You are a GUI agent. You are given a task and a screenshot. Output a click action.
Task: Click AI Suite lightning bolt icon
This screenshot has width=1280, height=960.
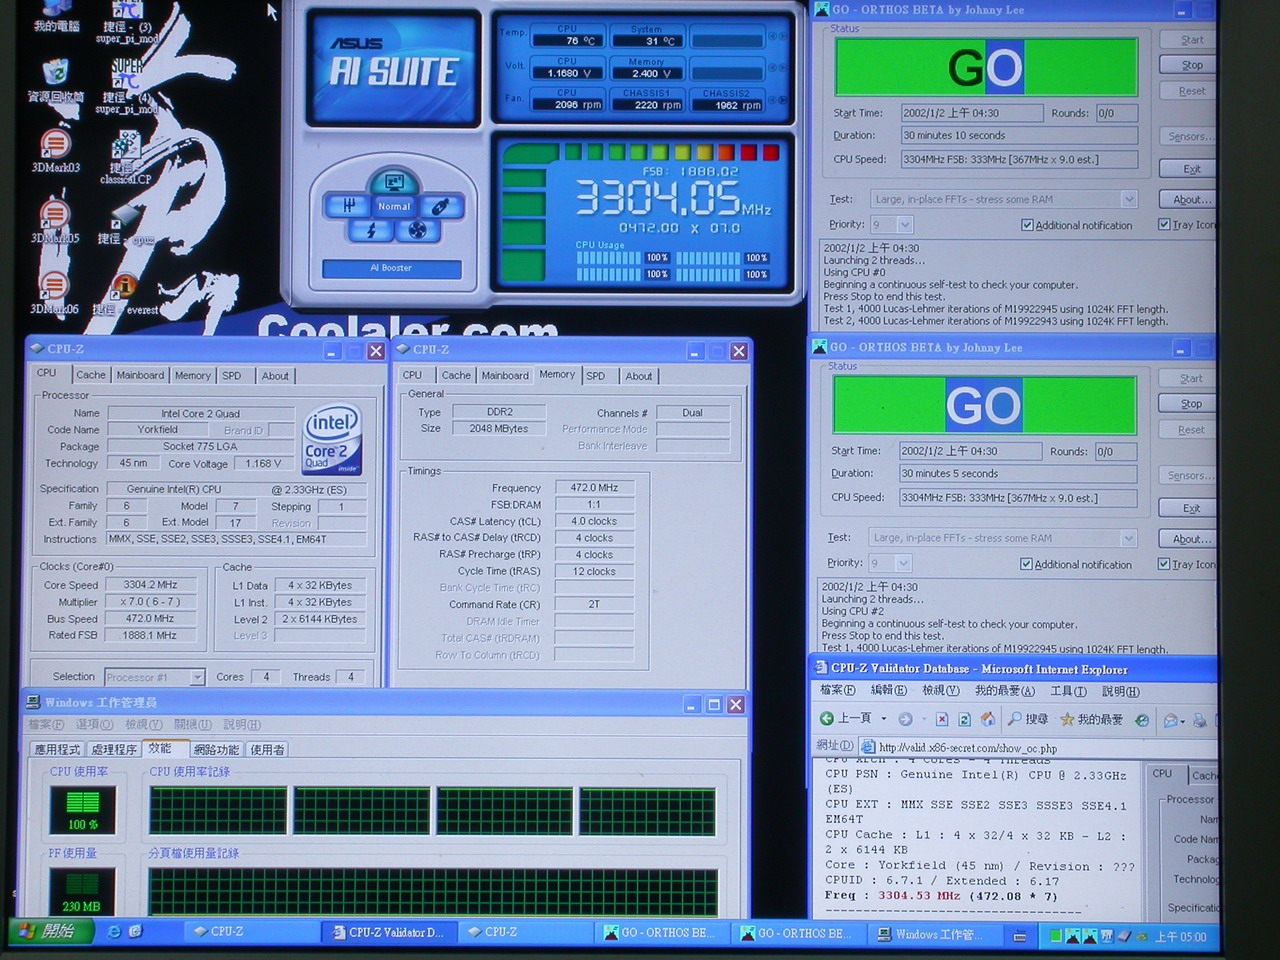click(371, 230)
